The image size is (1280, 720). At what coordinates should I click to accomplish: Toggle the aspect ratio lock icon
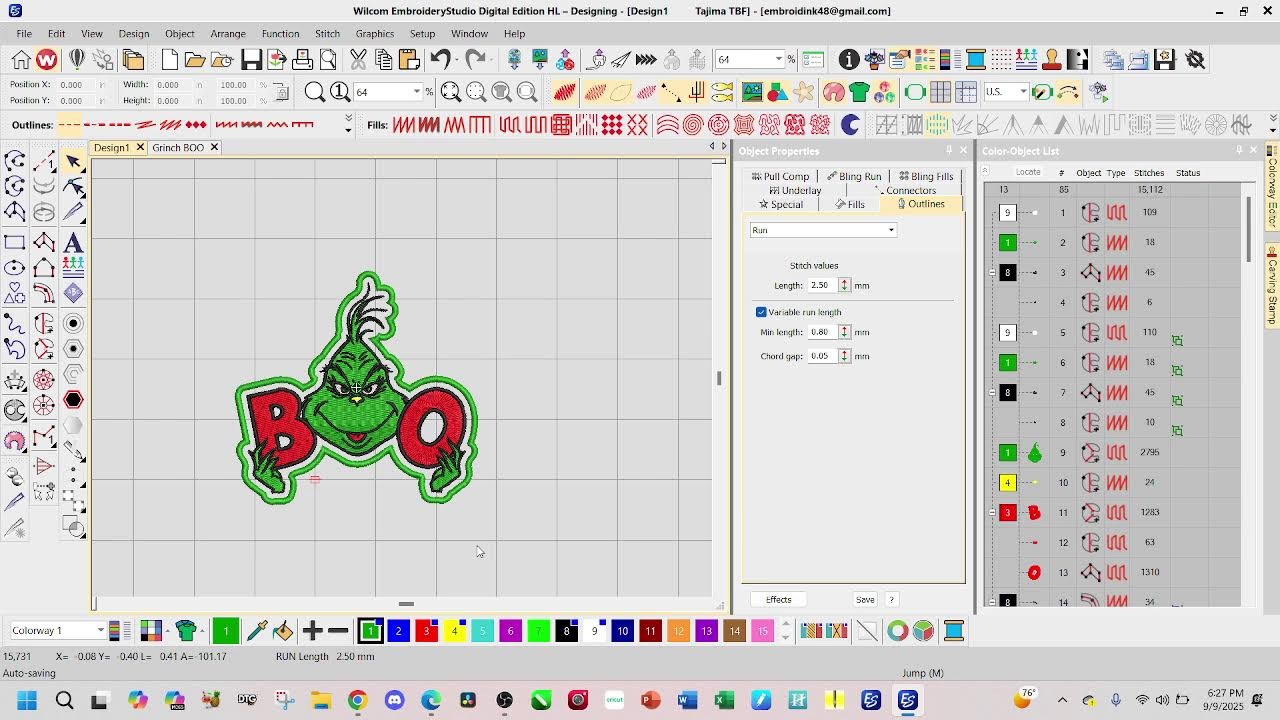282,93
